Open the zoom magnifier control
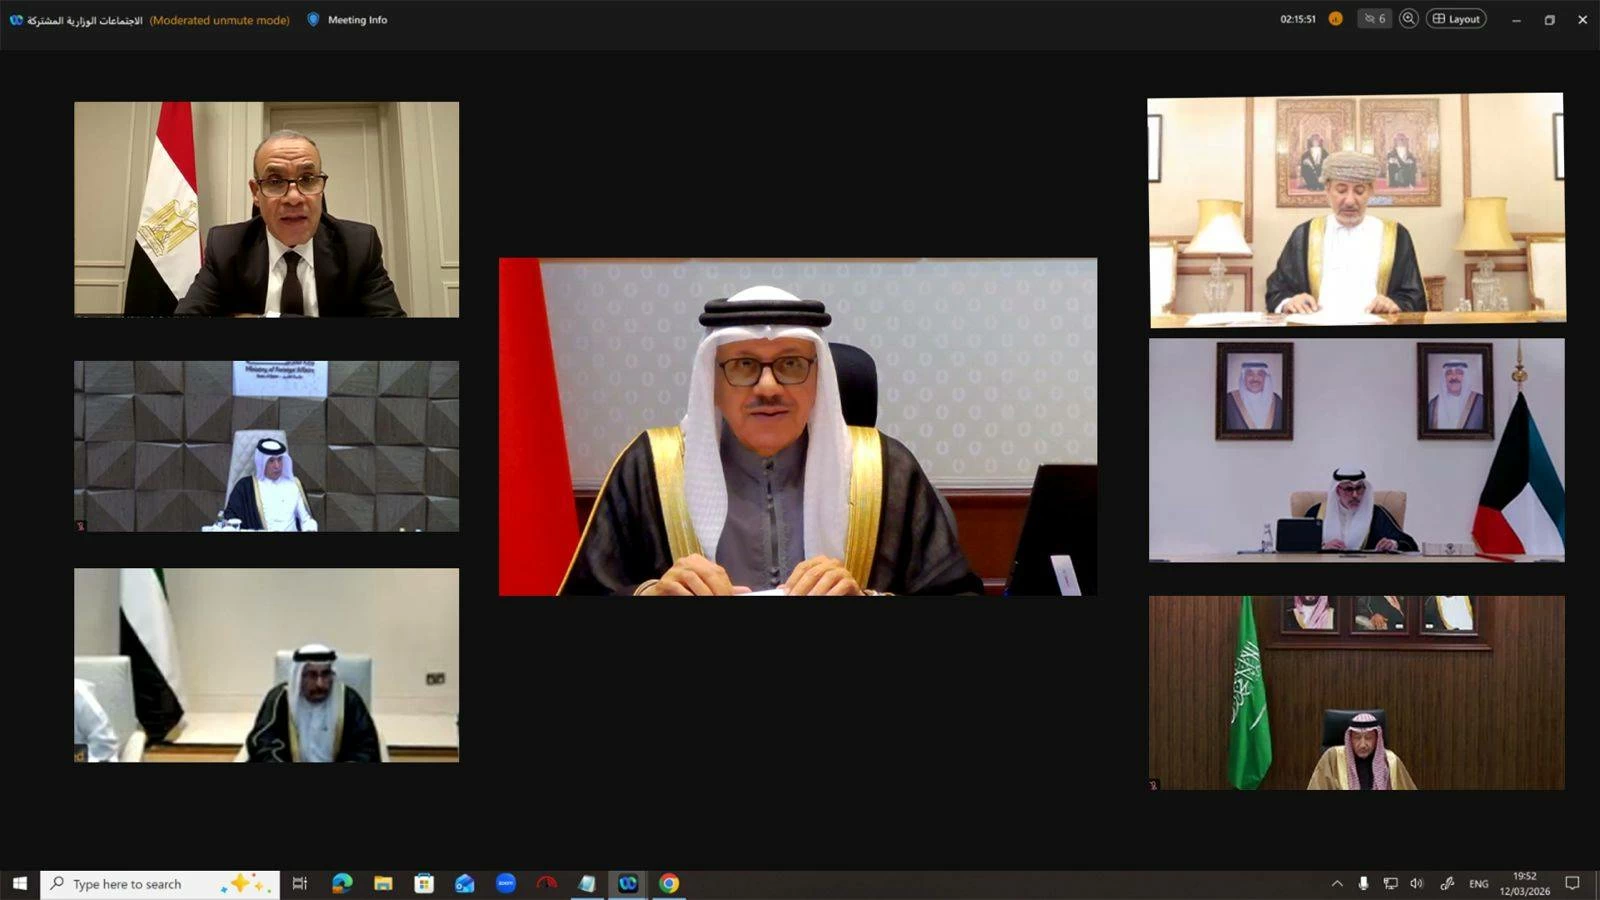This screenshot has width=1600, height=900. click(x=1408, y=18)
